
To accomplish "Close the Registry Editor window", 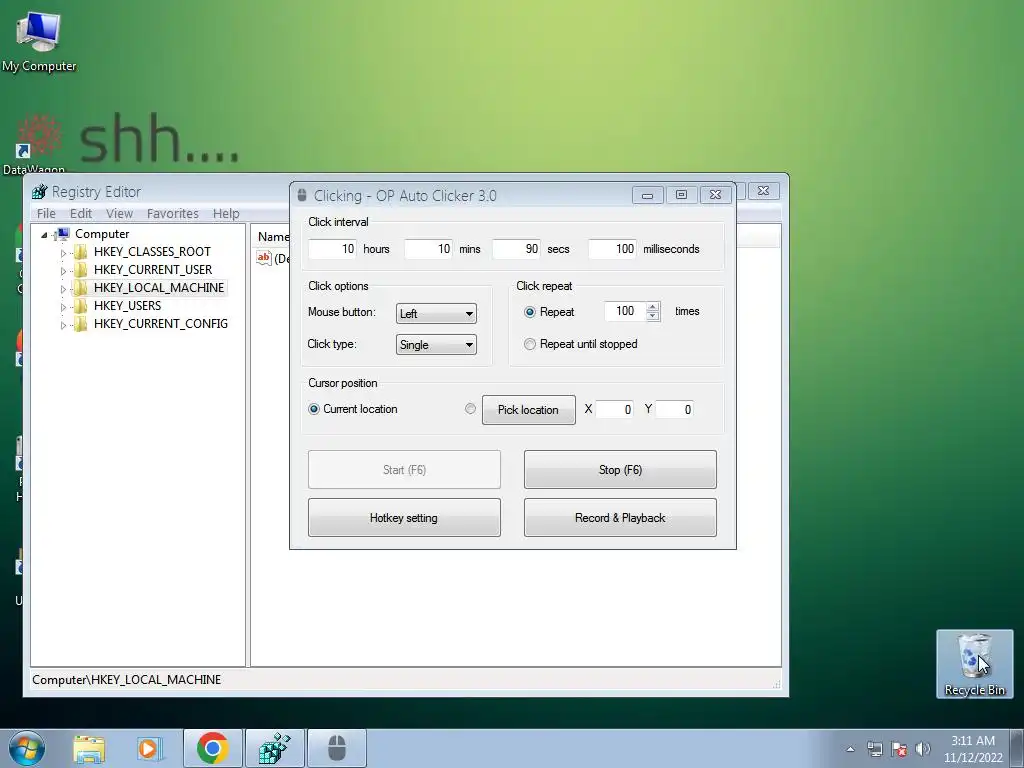I will click(763, 191).
